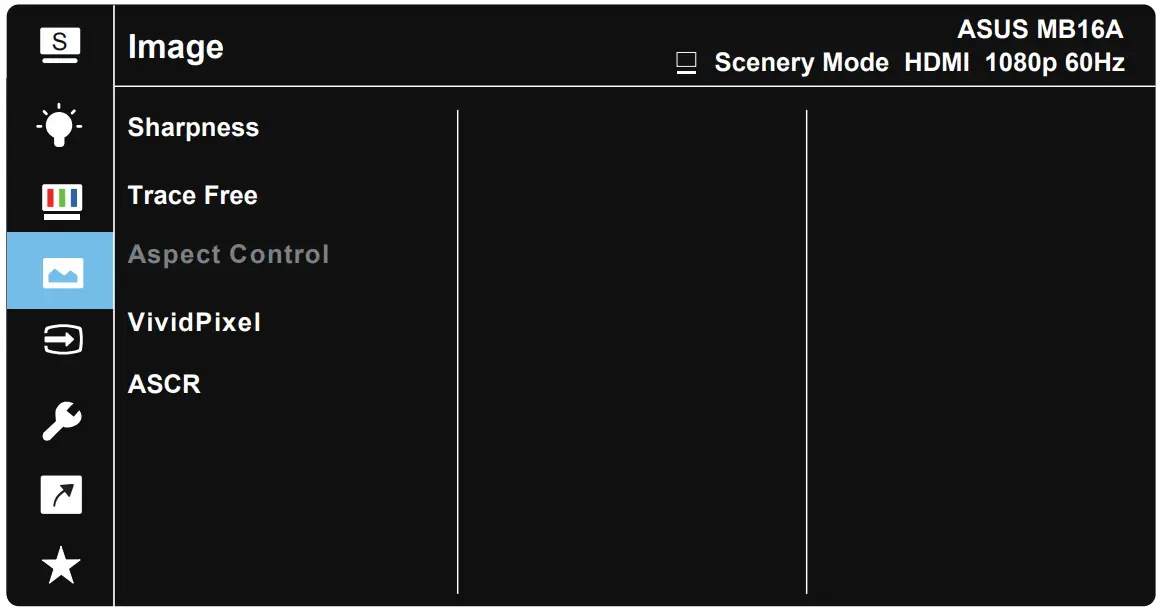This screenshot has height=612, width=1161.
Task: Open MyFavorite star icon
Action: click(x=60, y=567)
